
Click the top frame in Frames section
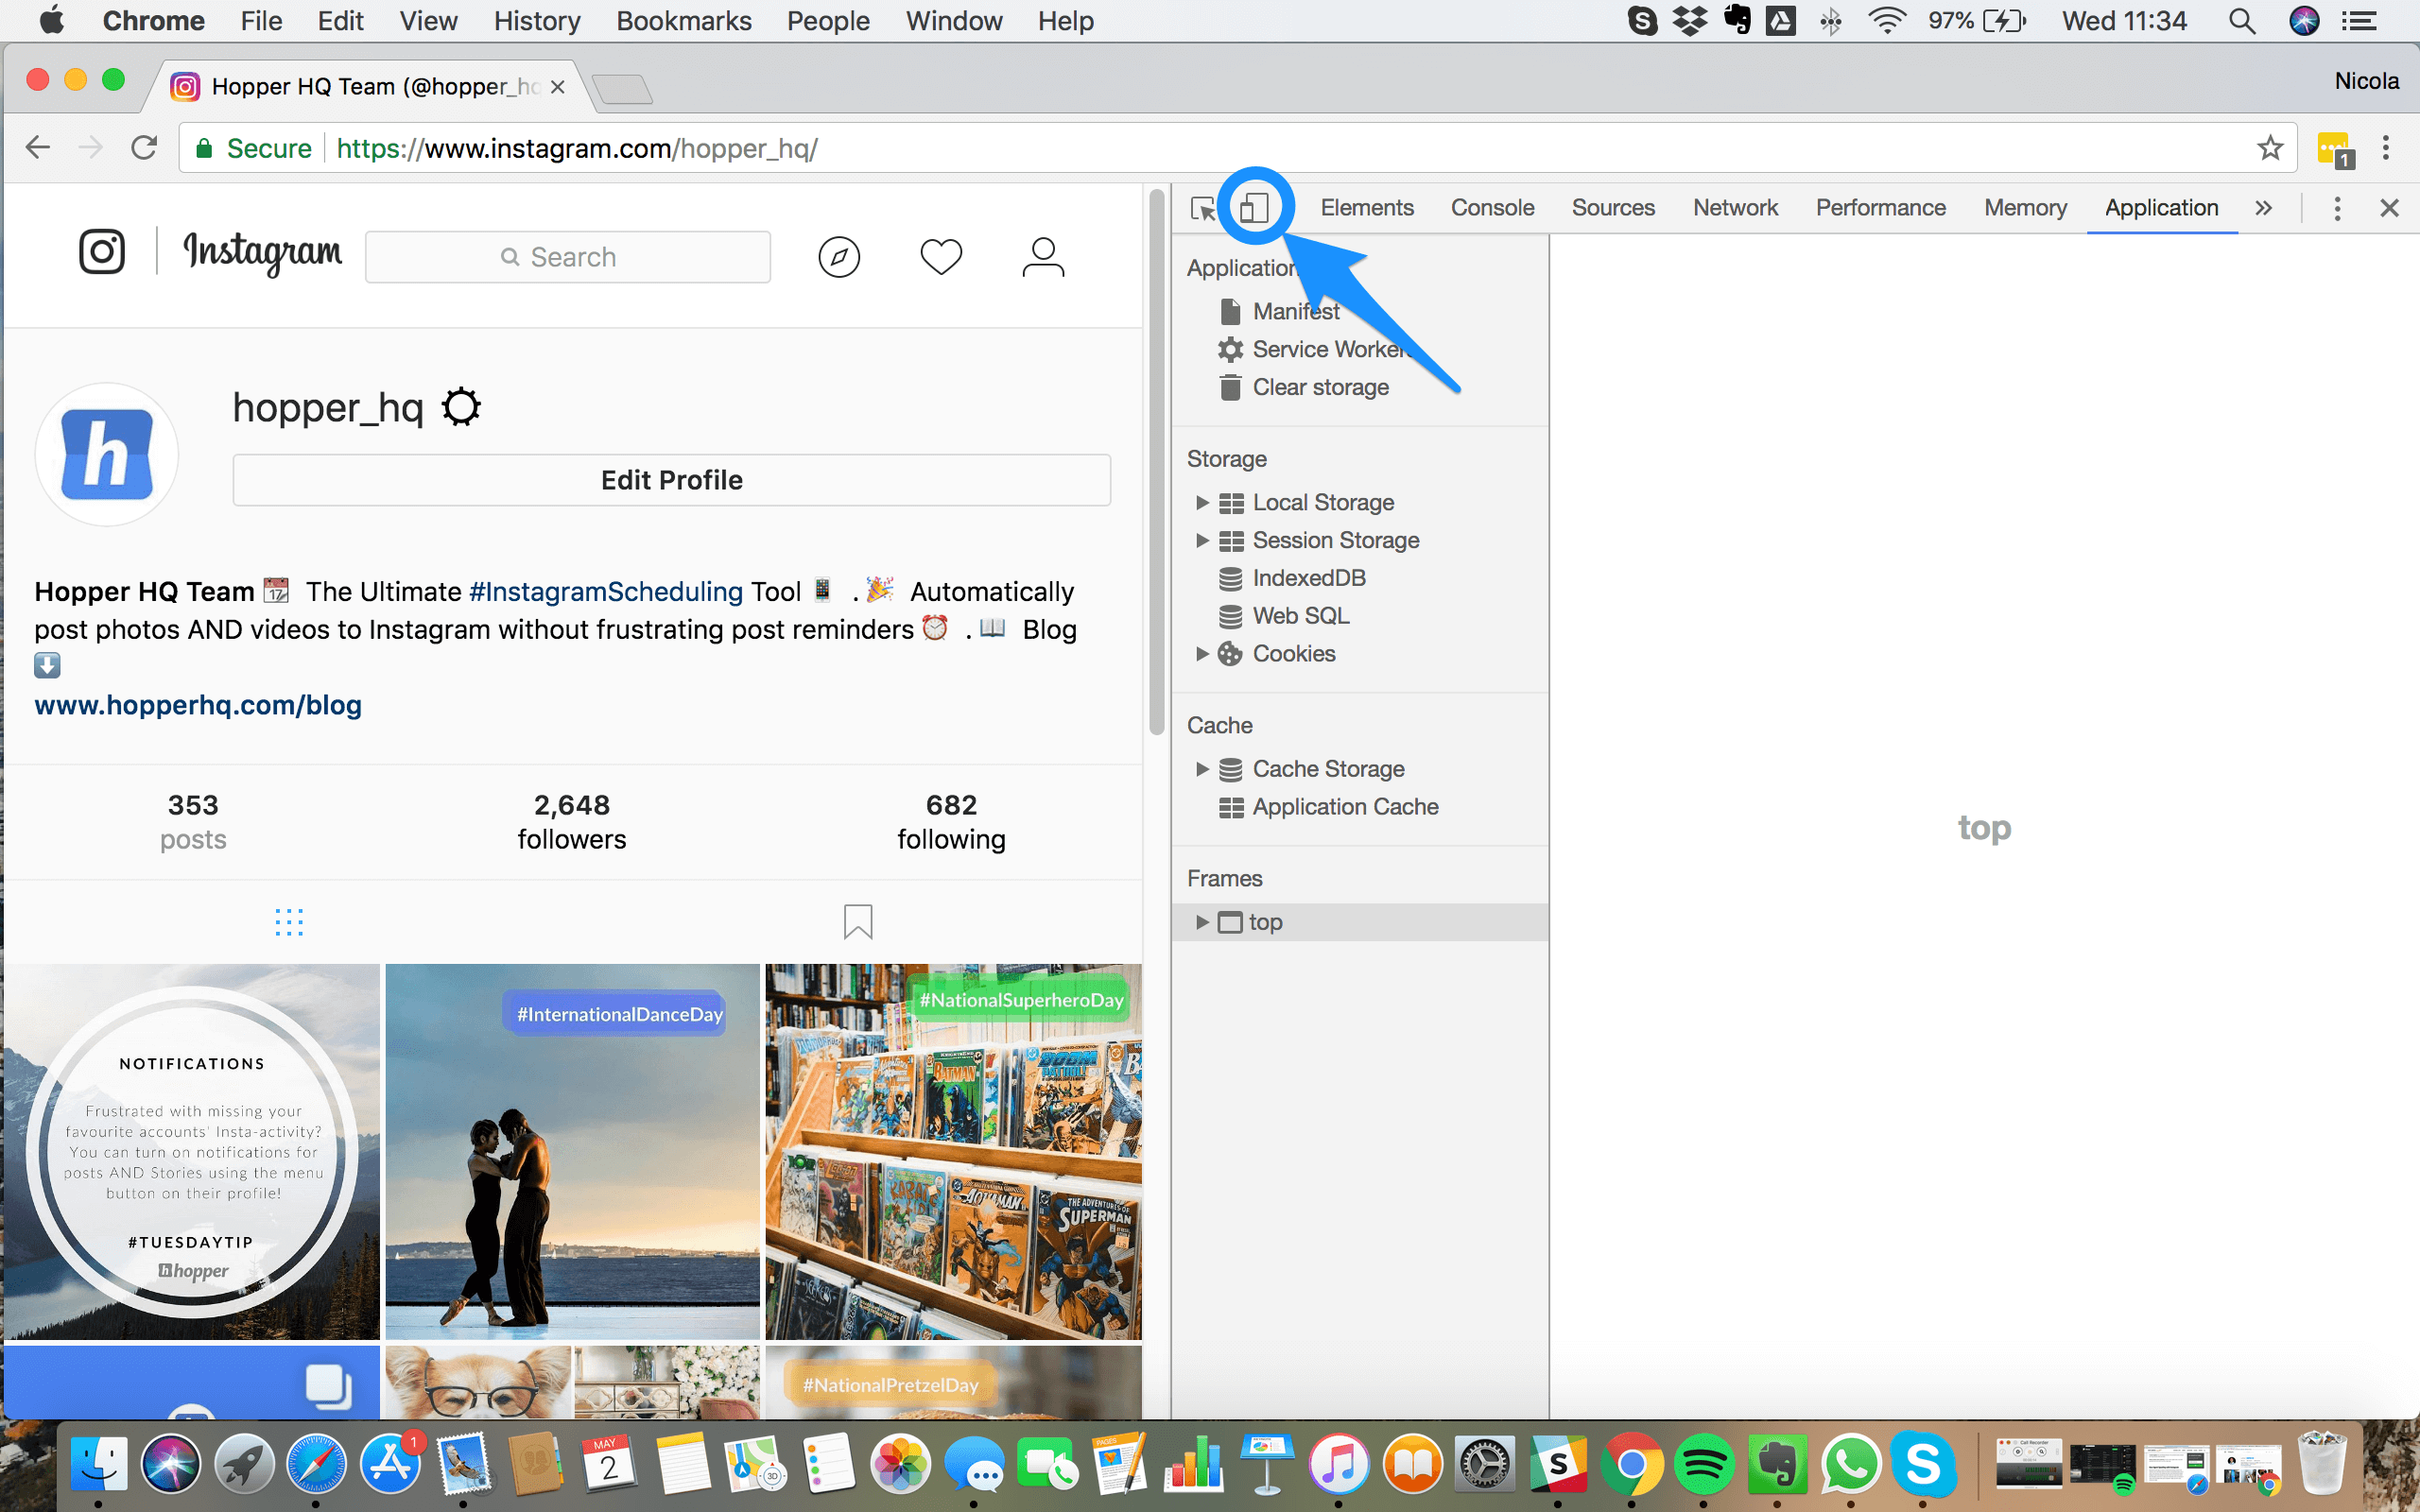(1267, 921)
